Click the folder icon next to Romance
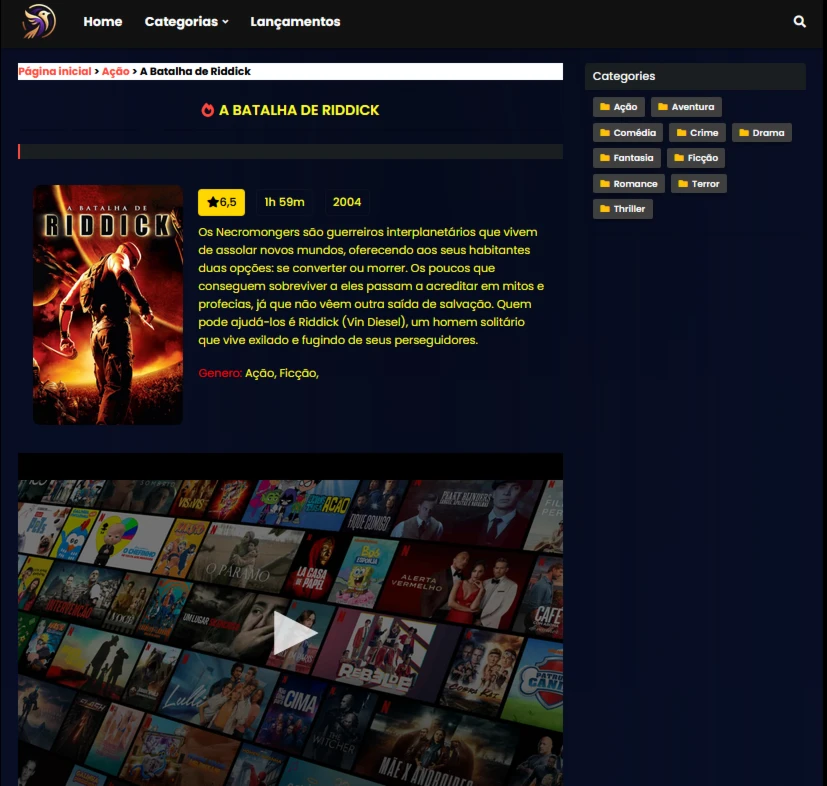This screenshot has width=827, height=786. point(605,184)
